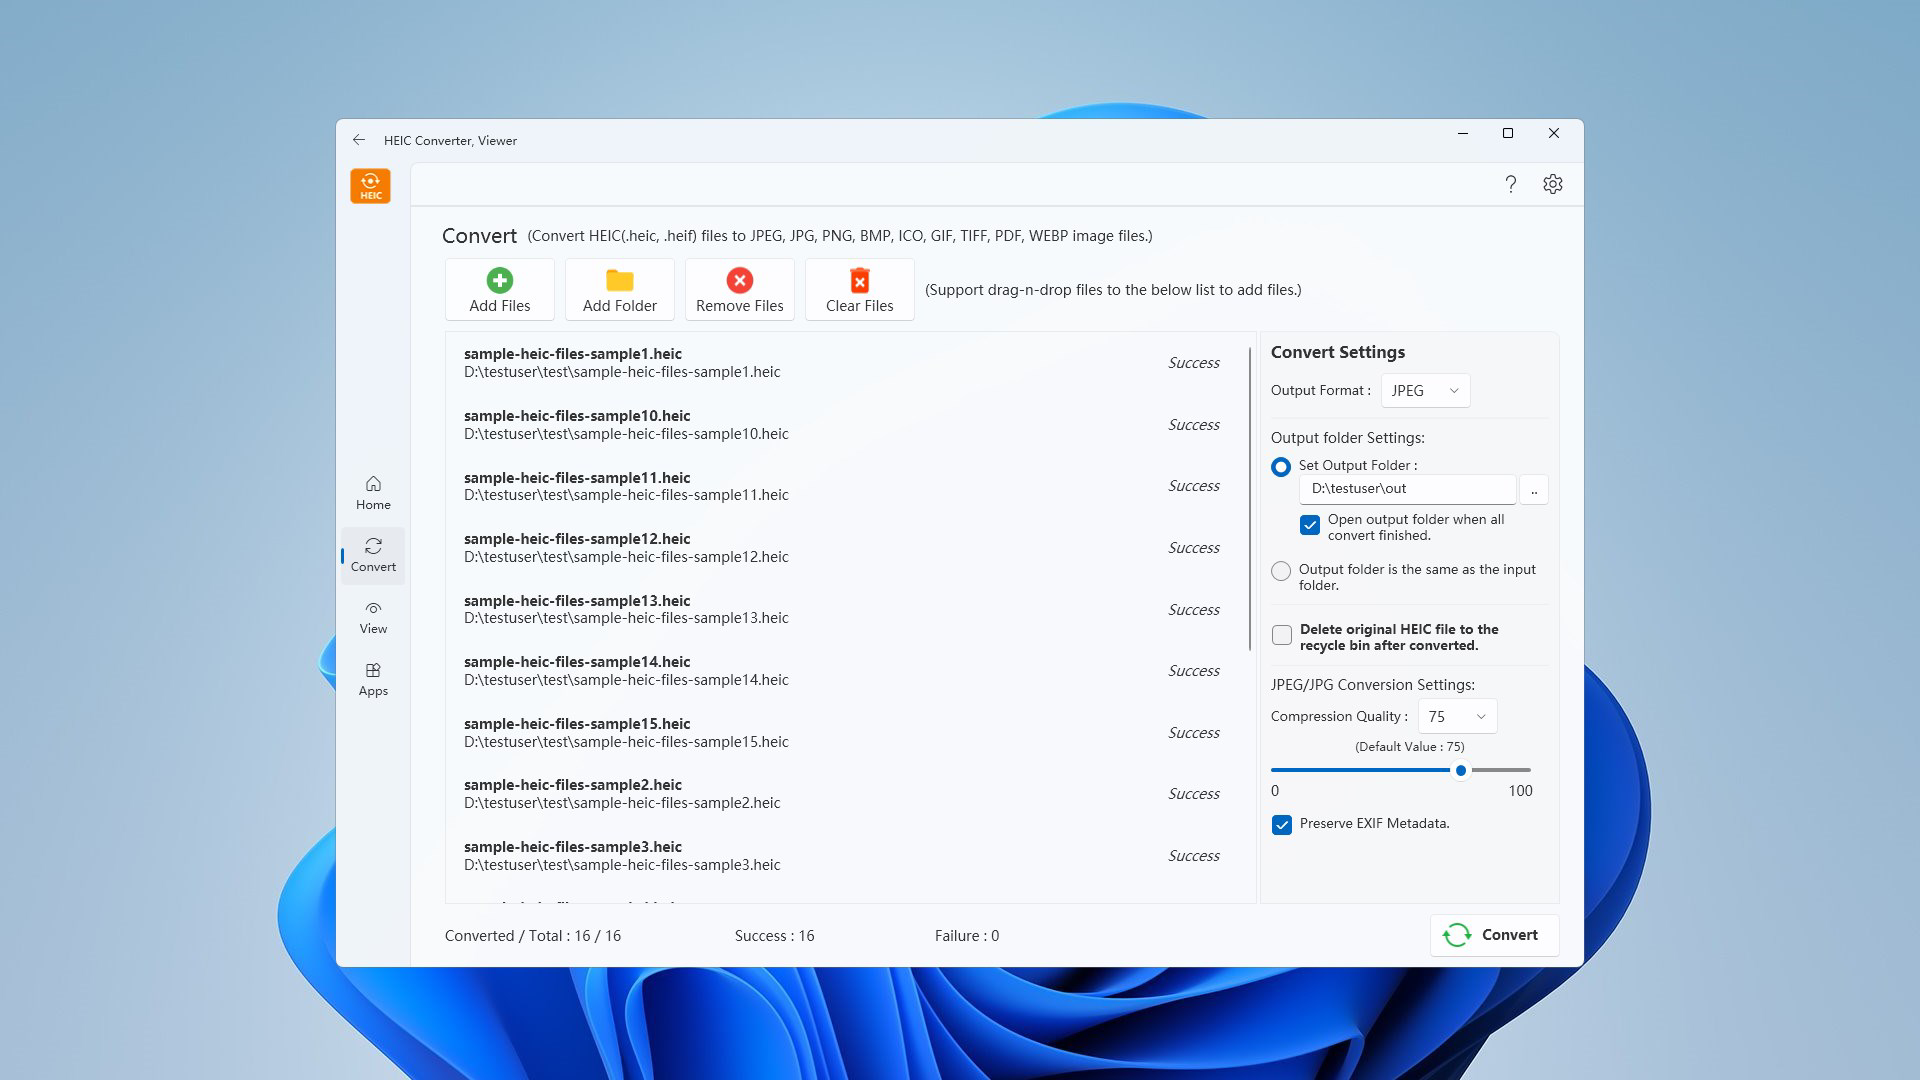The width and height of the screenshot is (1920, 1080).
Task: Select sample-heic-files-sample14.heic row
Action: click(x=846, y=671)
